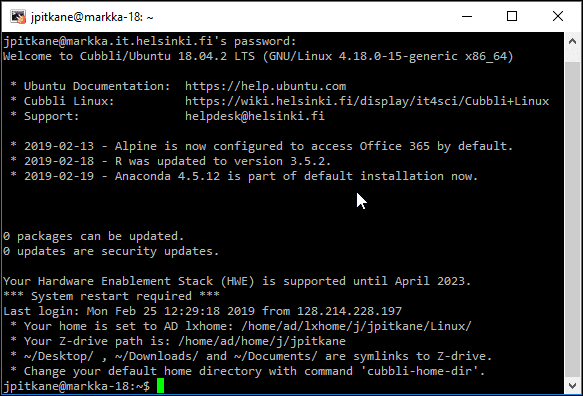Click the '0 packages can be updated' line

click(x=94, y=236)
